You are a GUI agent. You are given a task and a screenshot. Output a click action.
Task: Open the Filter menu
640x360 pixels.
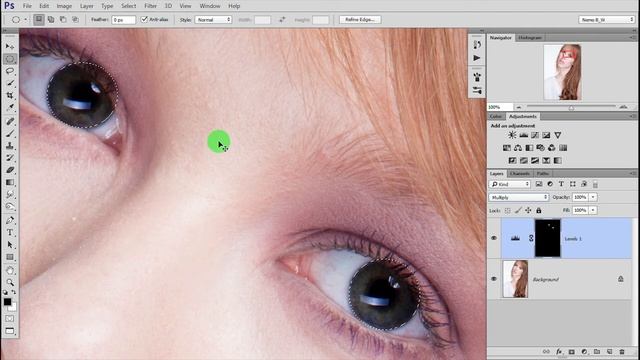pyautogui.click(x=150, y=6)
